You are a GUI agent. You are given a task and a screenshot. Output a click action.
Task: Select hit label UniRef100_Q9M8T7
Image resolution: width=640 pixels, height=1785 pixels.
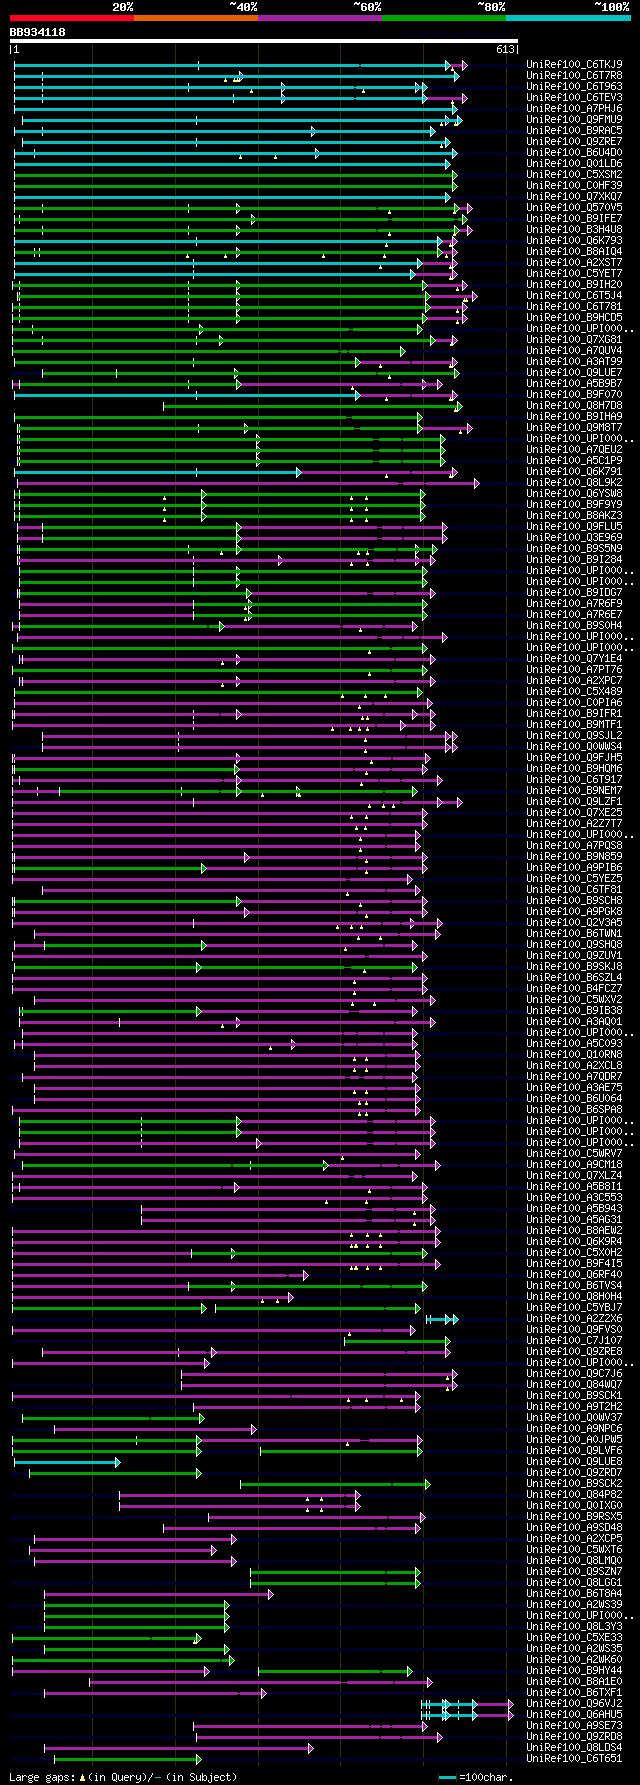(574, 427)
